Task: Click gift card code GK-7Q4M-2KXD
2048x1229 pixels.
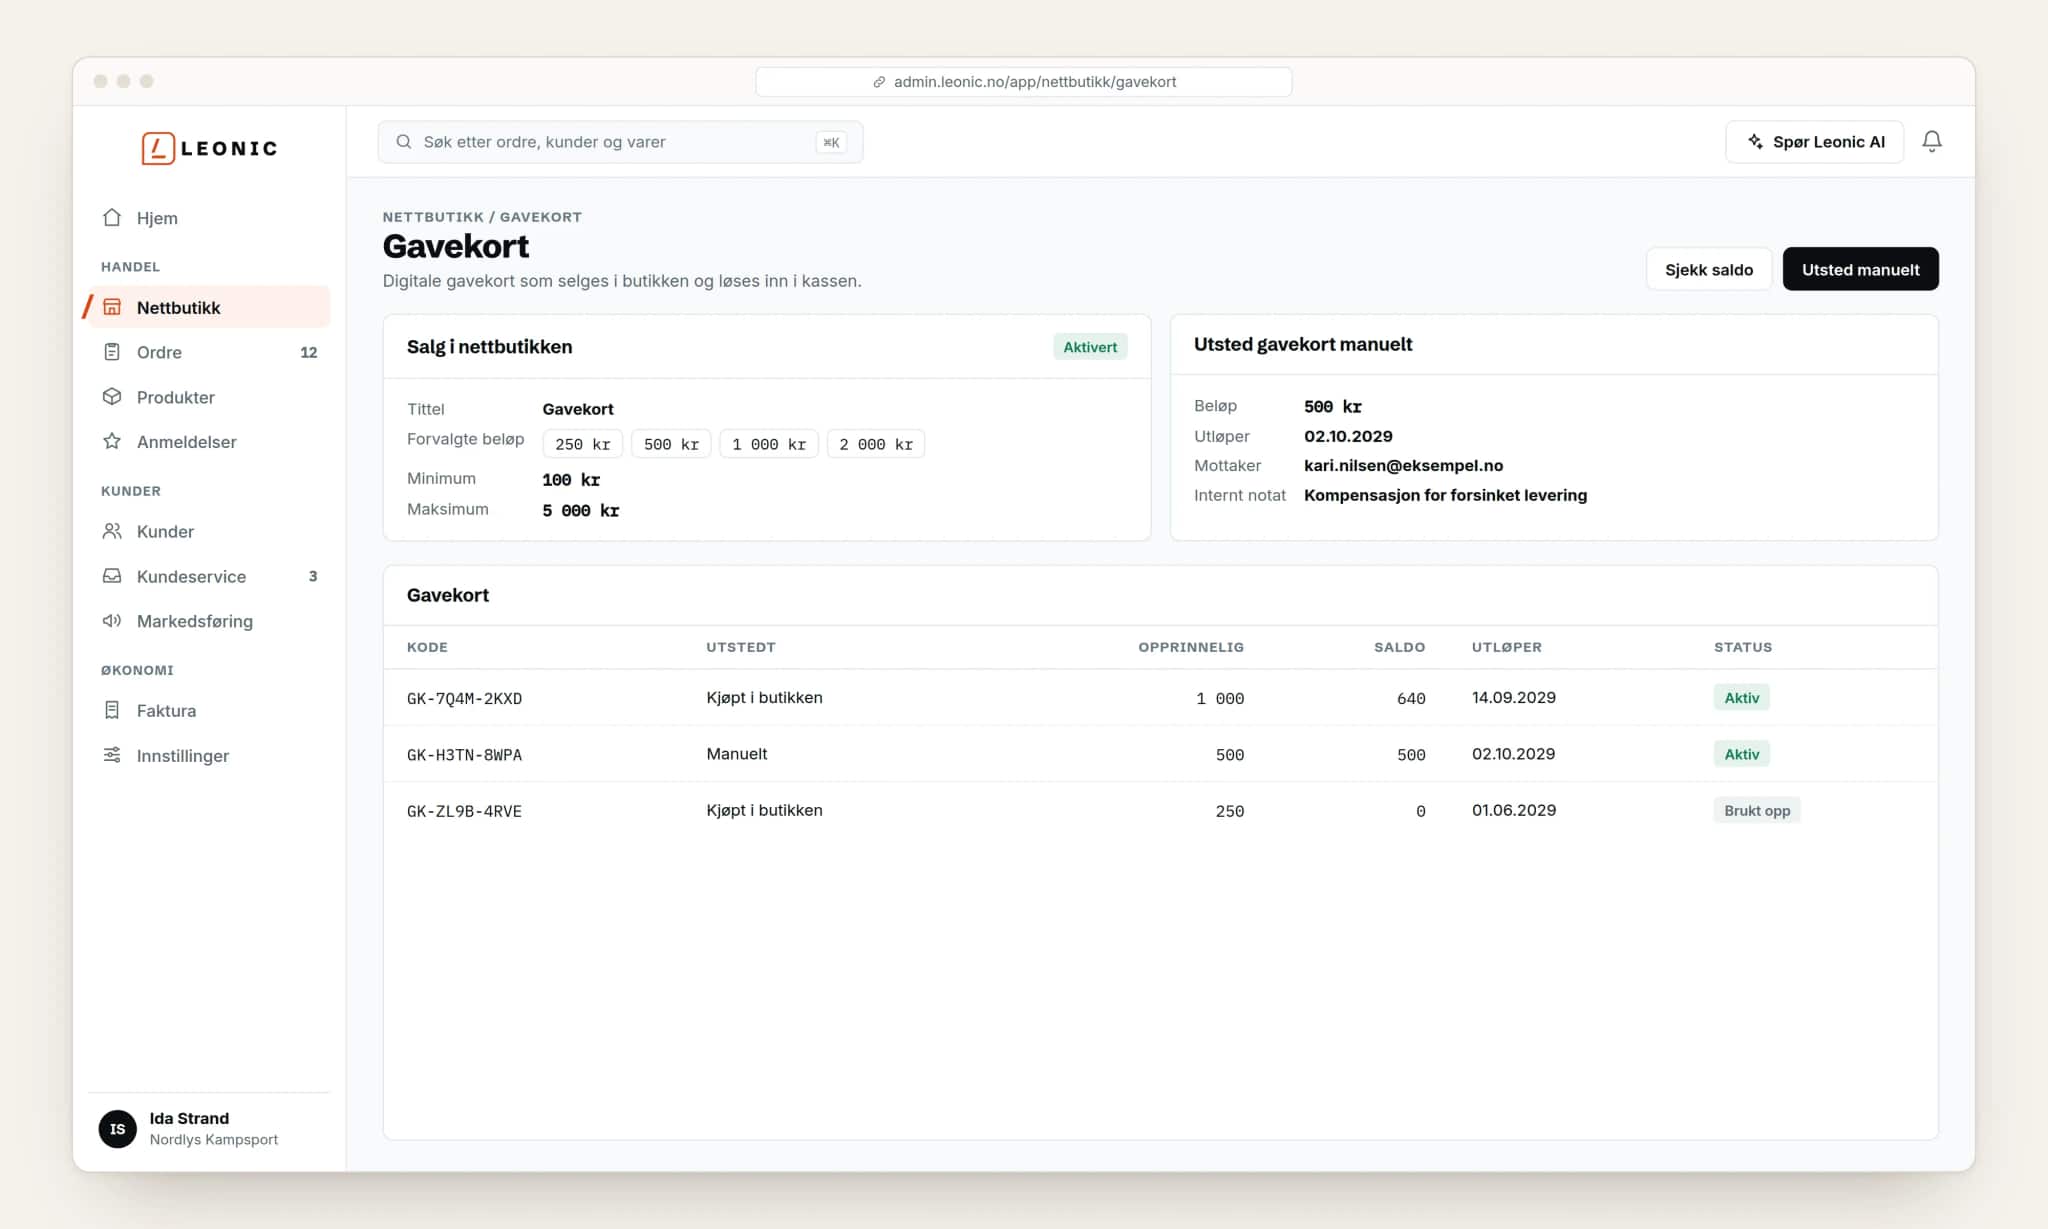Action: [x=464, y=698]
